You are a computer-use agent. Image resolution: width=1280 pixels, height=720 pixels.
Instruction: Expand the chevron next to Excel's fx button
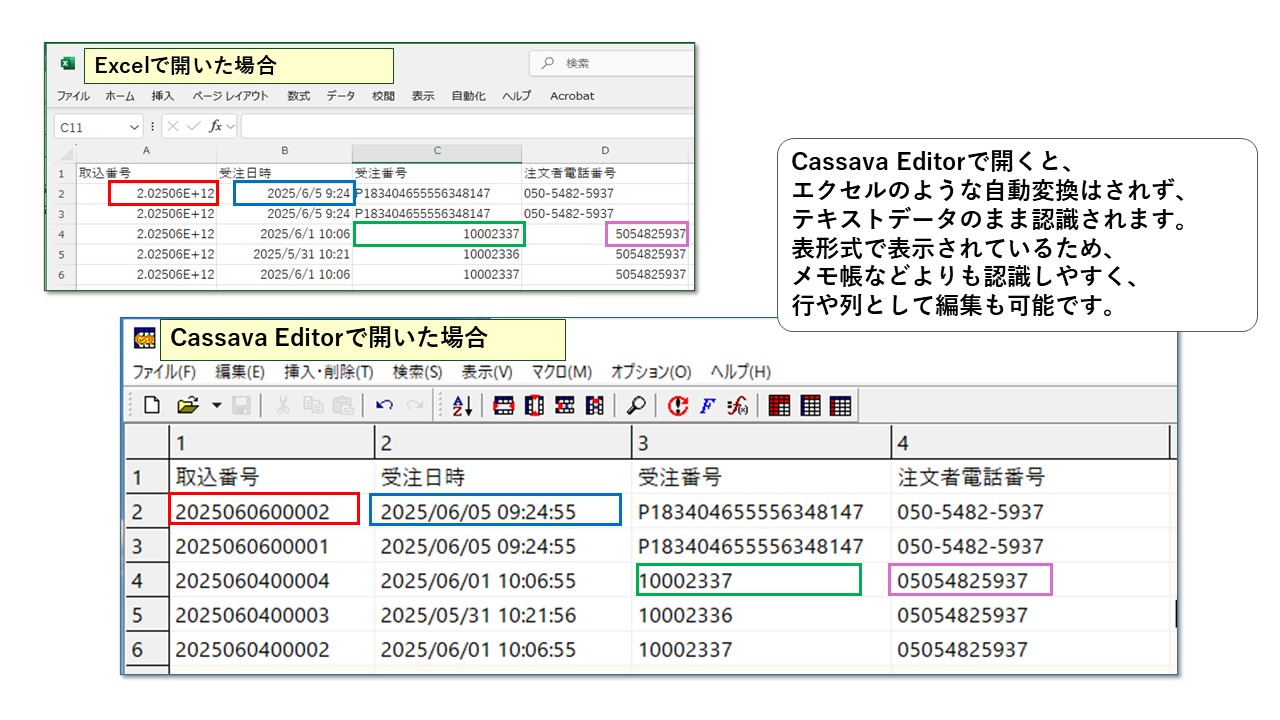(x=230, y=127)
